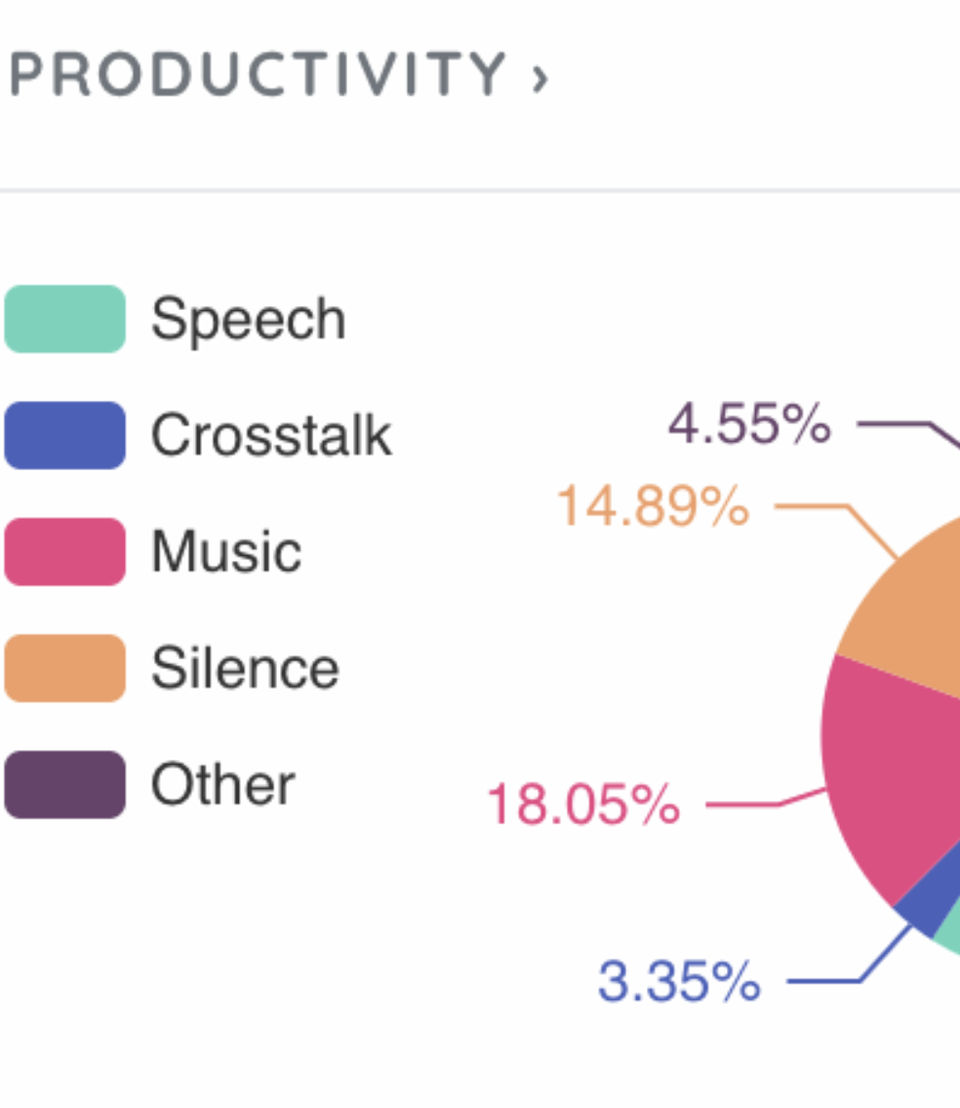The width and height of the screenshot is (960, 1108).
Task: Click the 4.55% data label
Action: pos(749,424)
